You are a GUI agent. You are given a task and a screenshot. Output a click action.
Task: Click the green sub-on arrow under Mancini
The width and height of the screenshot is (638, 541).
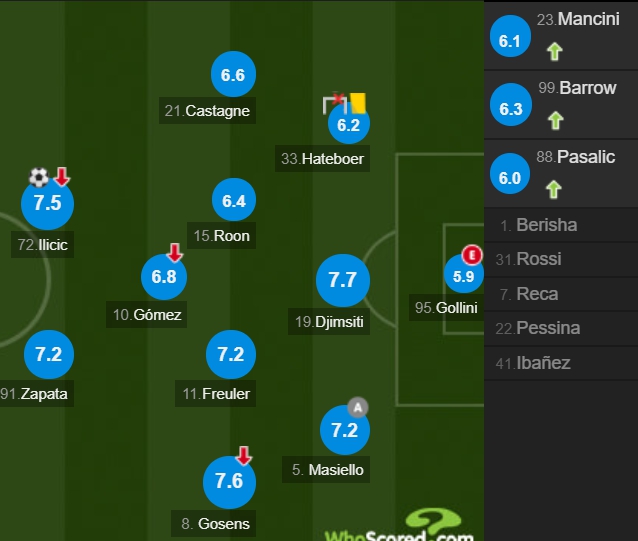[555, 52]
